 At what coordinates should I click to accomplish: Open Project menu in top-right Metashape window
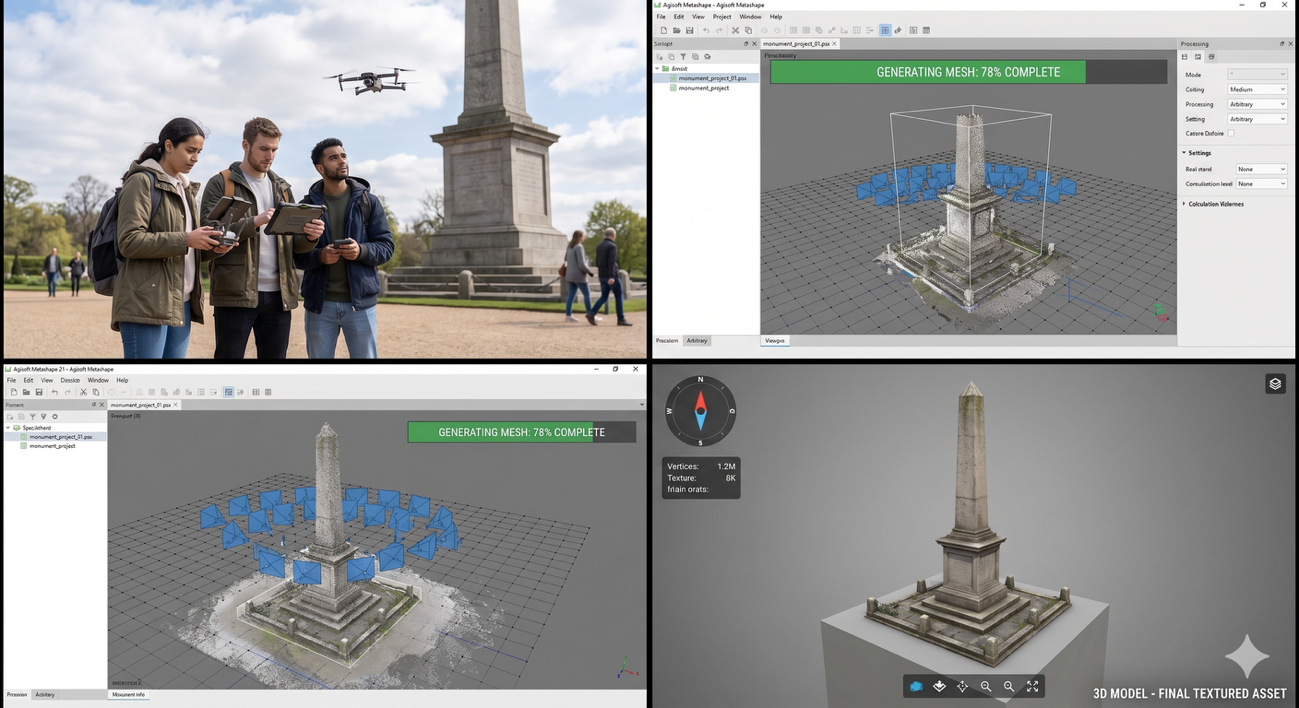click(x=722, y=17)
